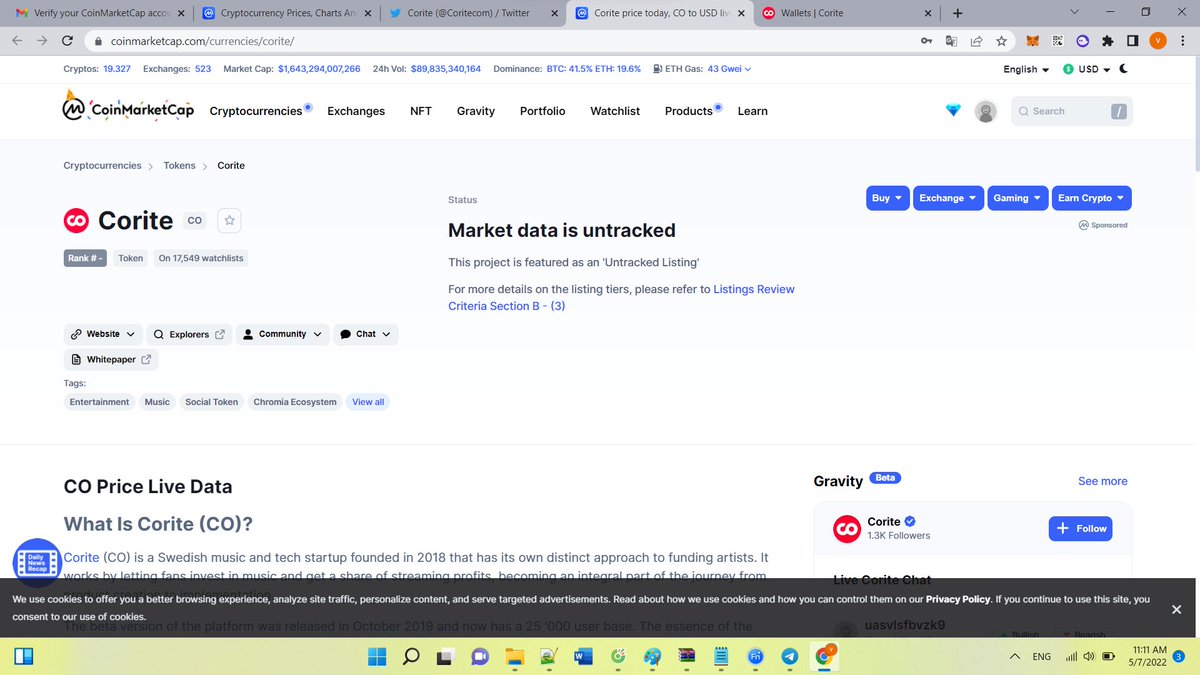This screenshot has width=1200, height=675.
Task: Click the Corite logo in Gravity card
Action: (x=847, y=528)
